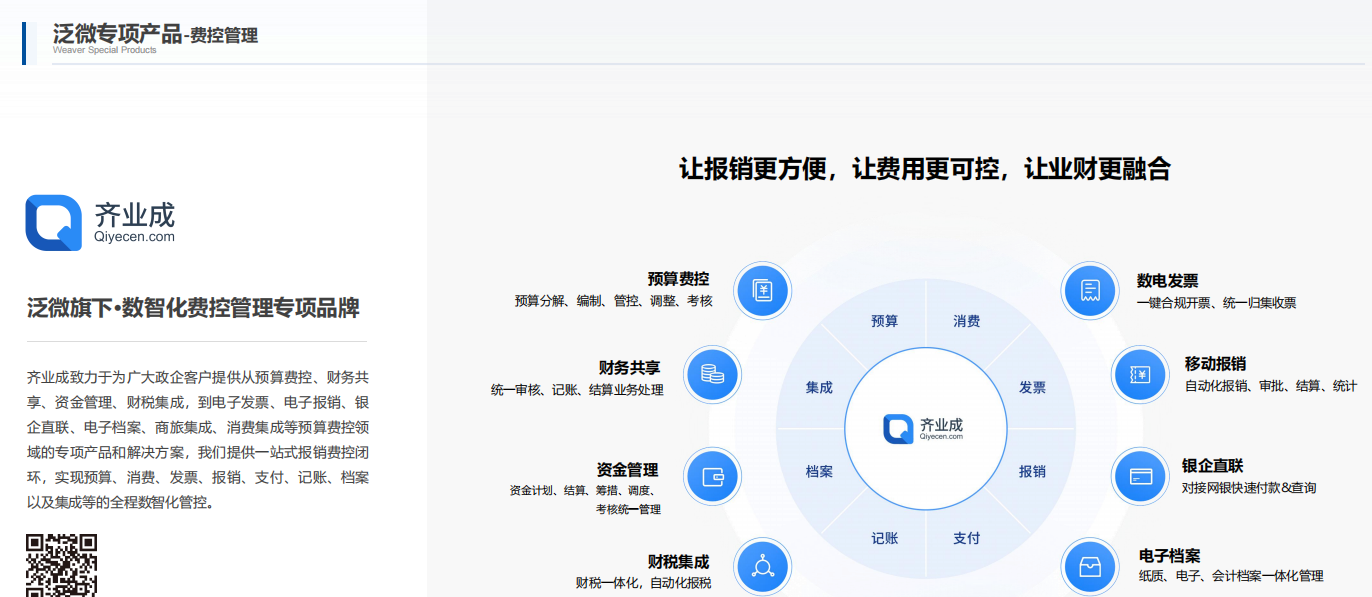
Task: Click the 数电发票 invoice icon
Action: tap(1089, 290)
